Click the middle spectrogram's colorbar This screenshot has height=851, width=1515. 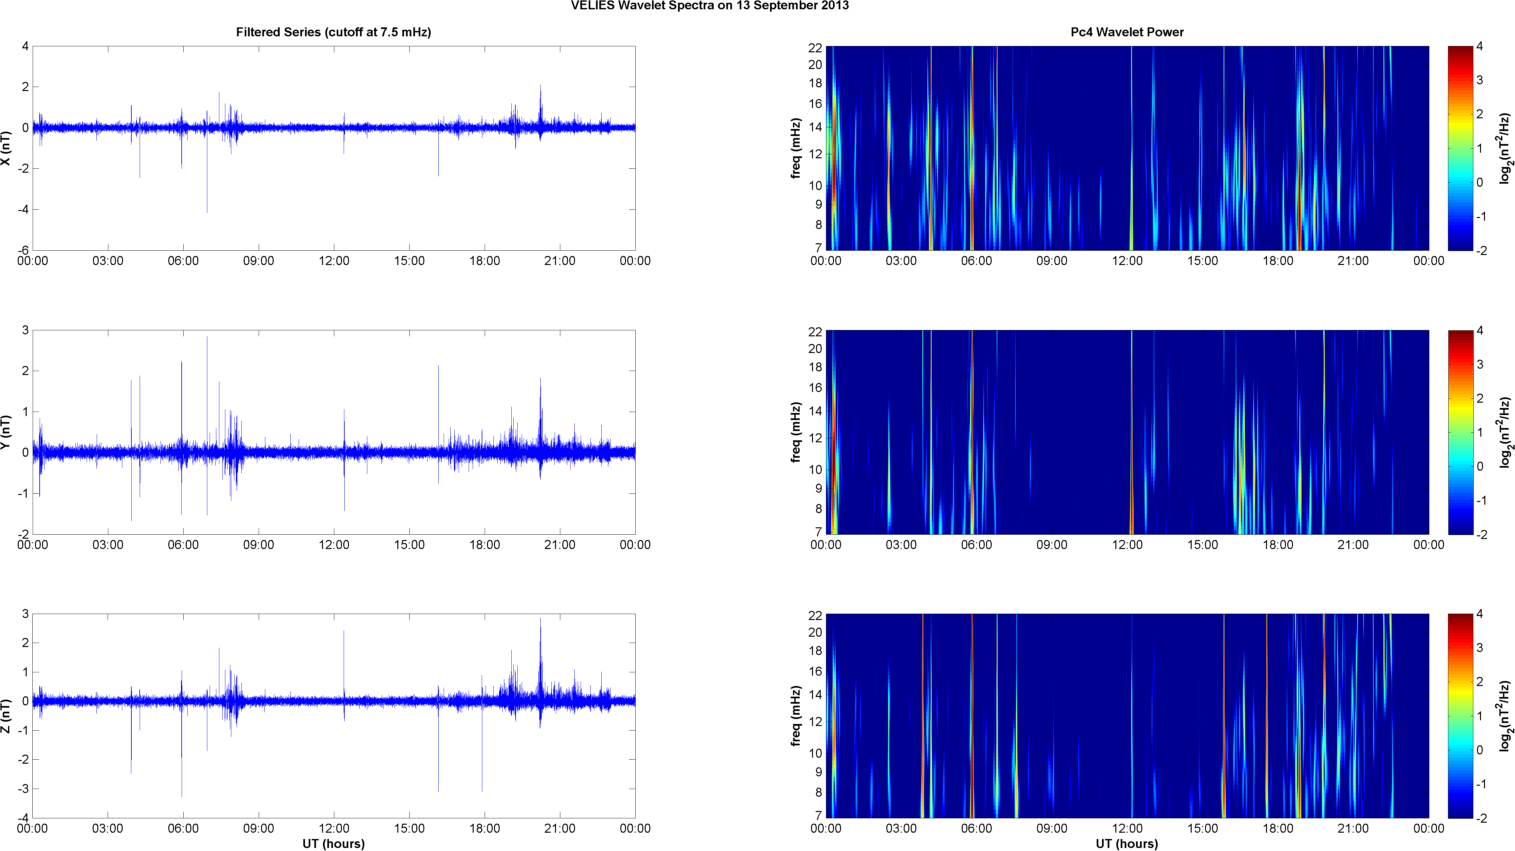[x=1460, y=432]
